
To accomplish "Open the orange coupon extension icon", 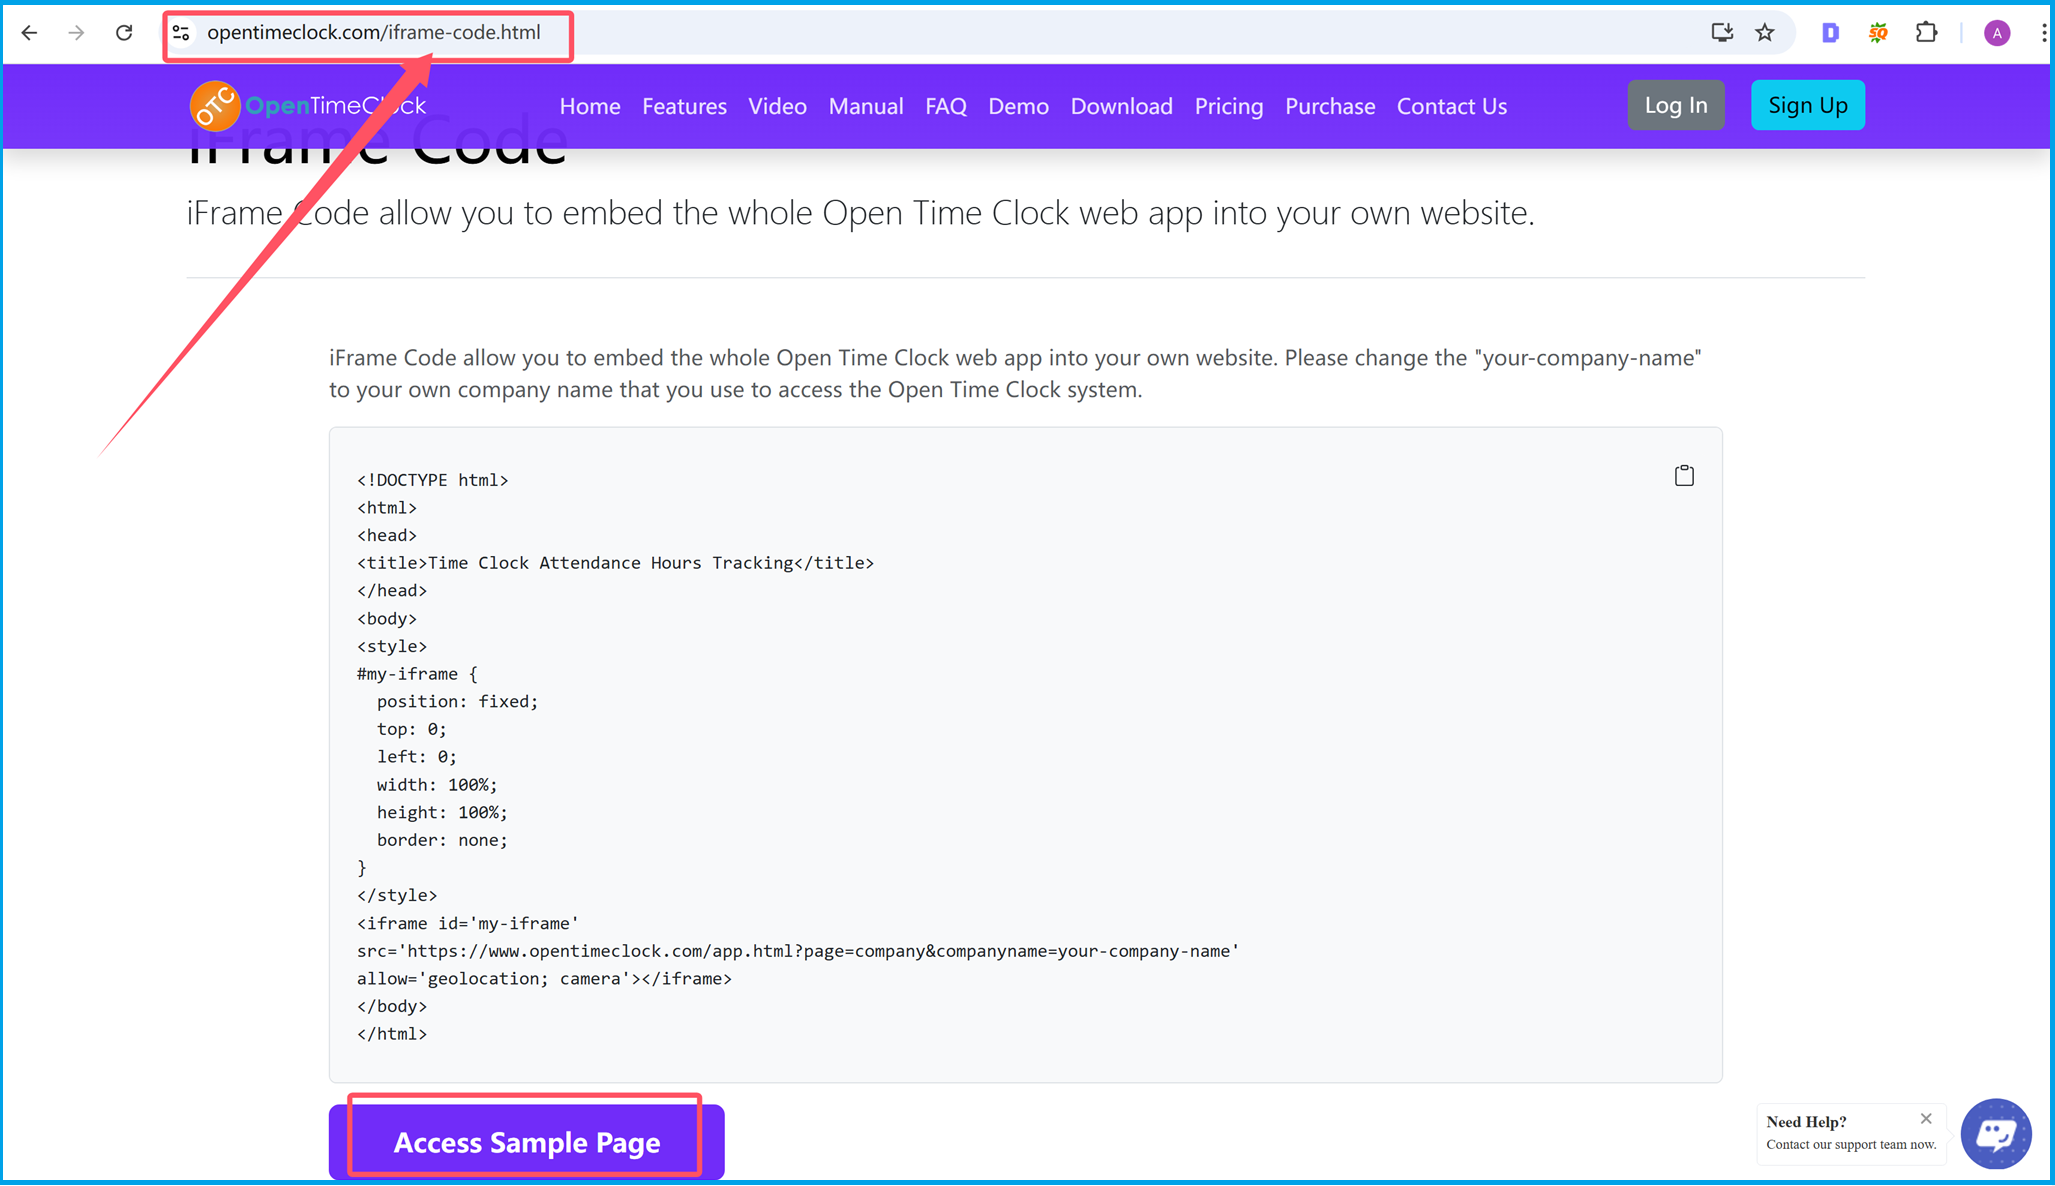I will [x=1878, y=33].
